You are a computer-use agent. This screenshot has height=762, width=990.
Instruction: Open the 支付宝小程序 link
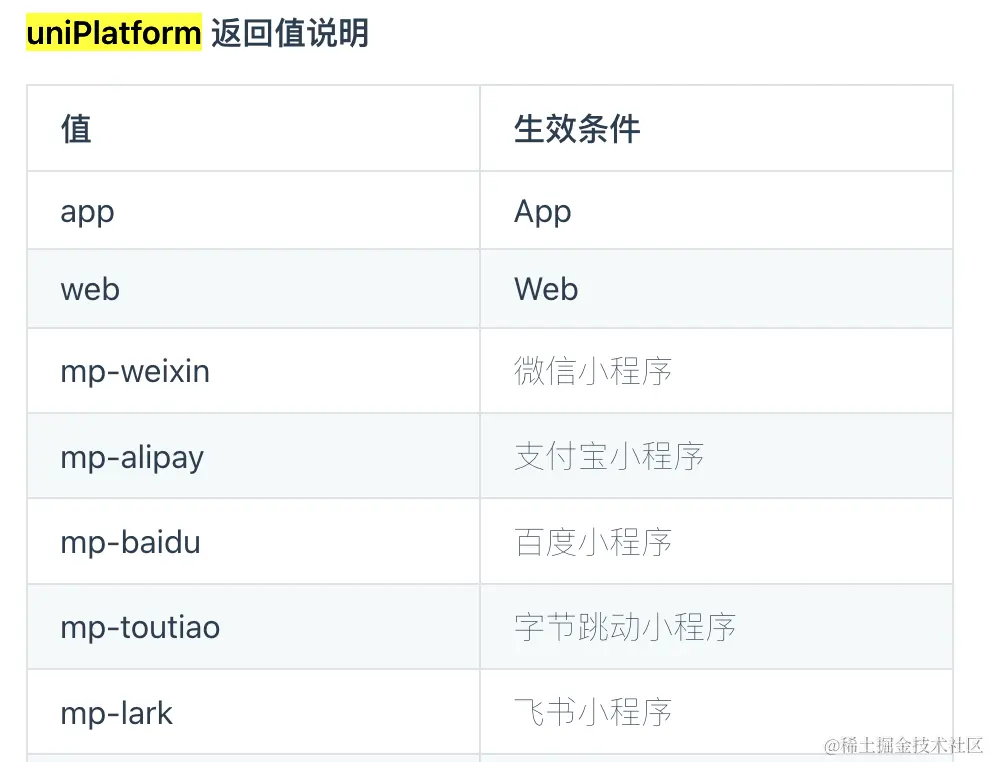pos(609,456)
